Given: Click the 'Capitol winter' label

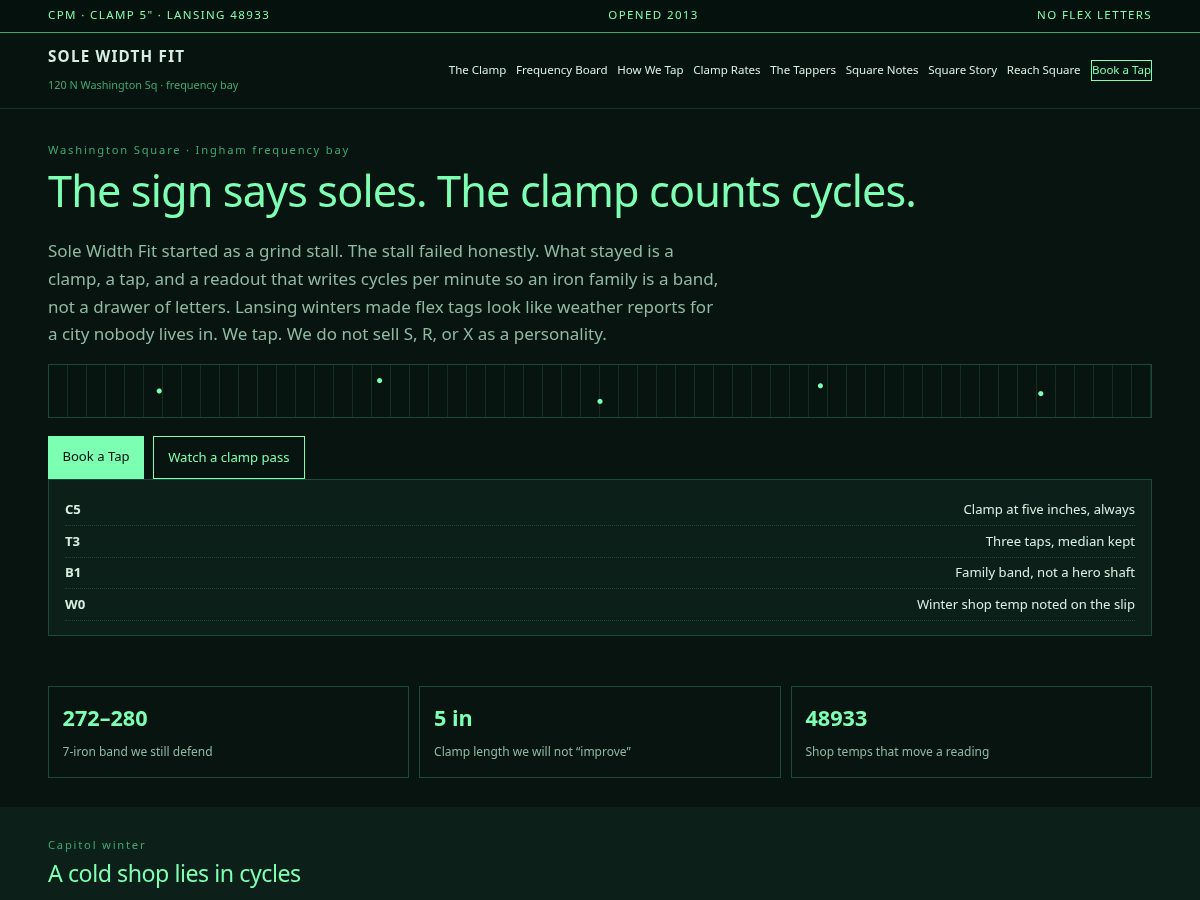Looking at the screenshot, I should point(97,845).
